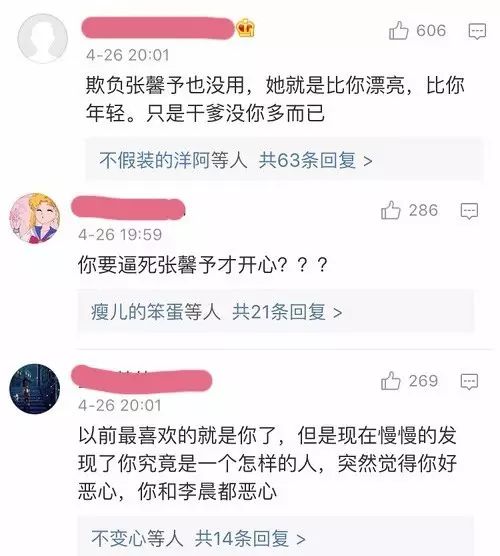This screenshot has height=556, width=500.
Task: Click the redacted username of first commenter
Action: coord(158,28)
